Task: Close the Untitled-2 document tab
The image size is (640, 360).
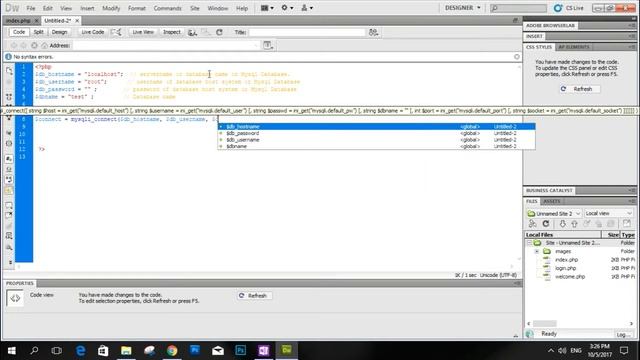Action: click(77, 20)
